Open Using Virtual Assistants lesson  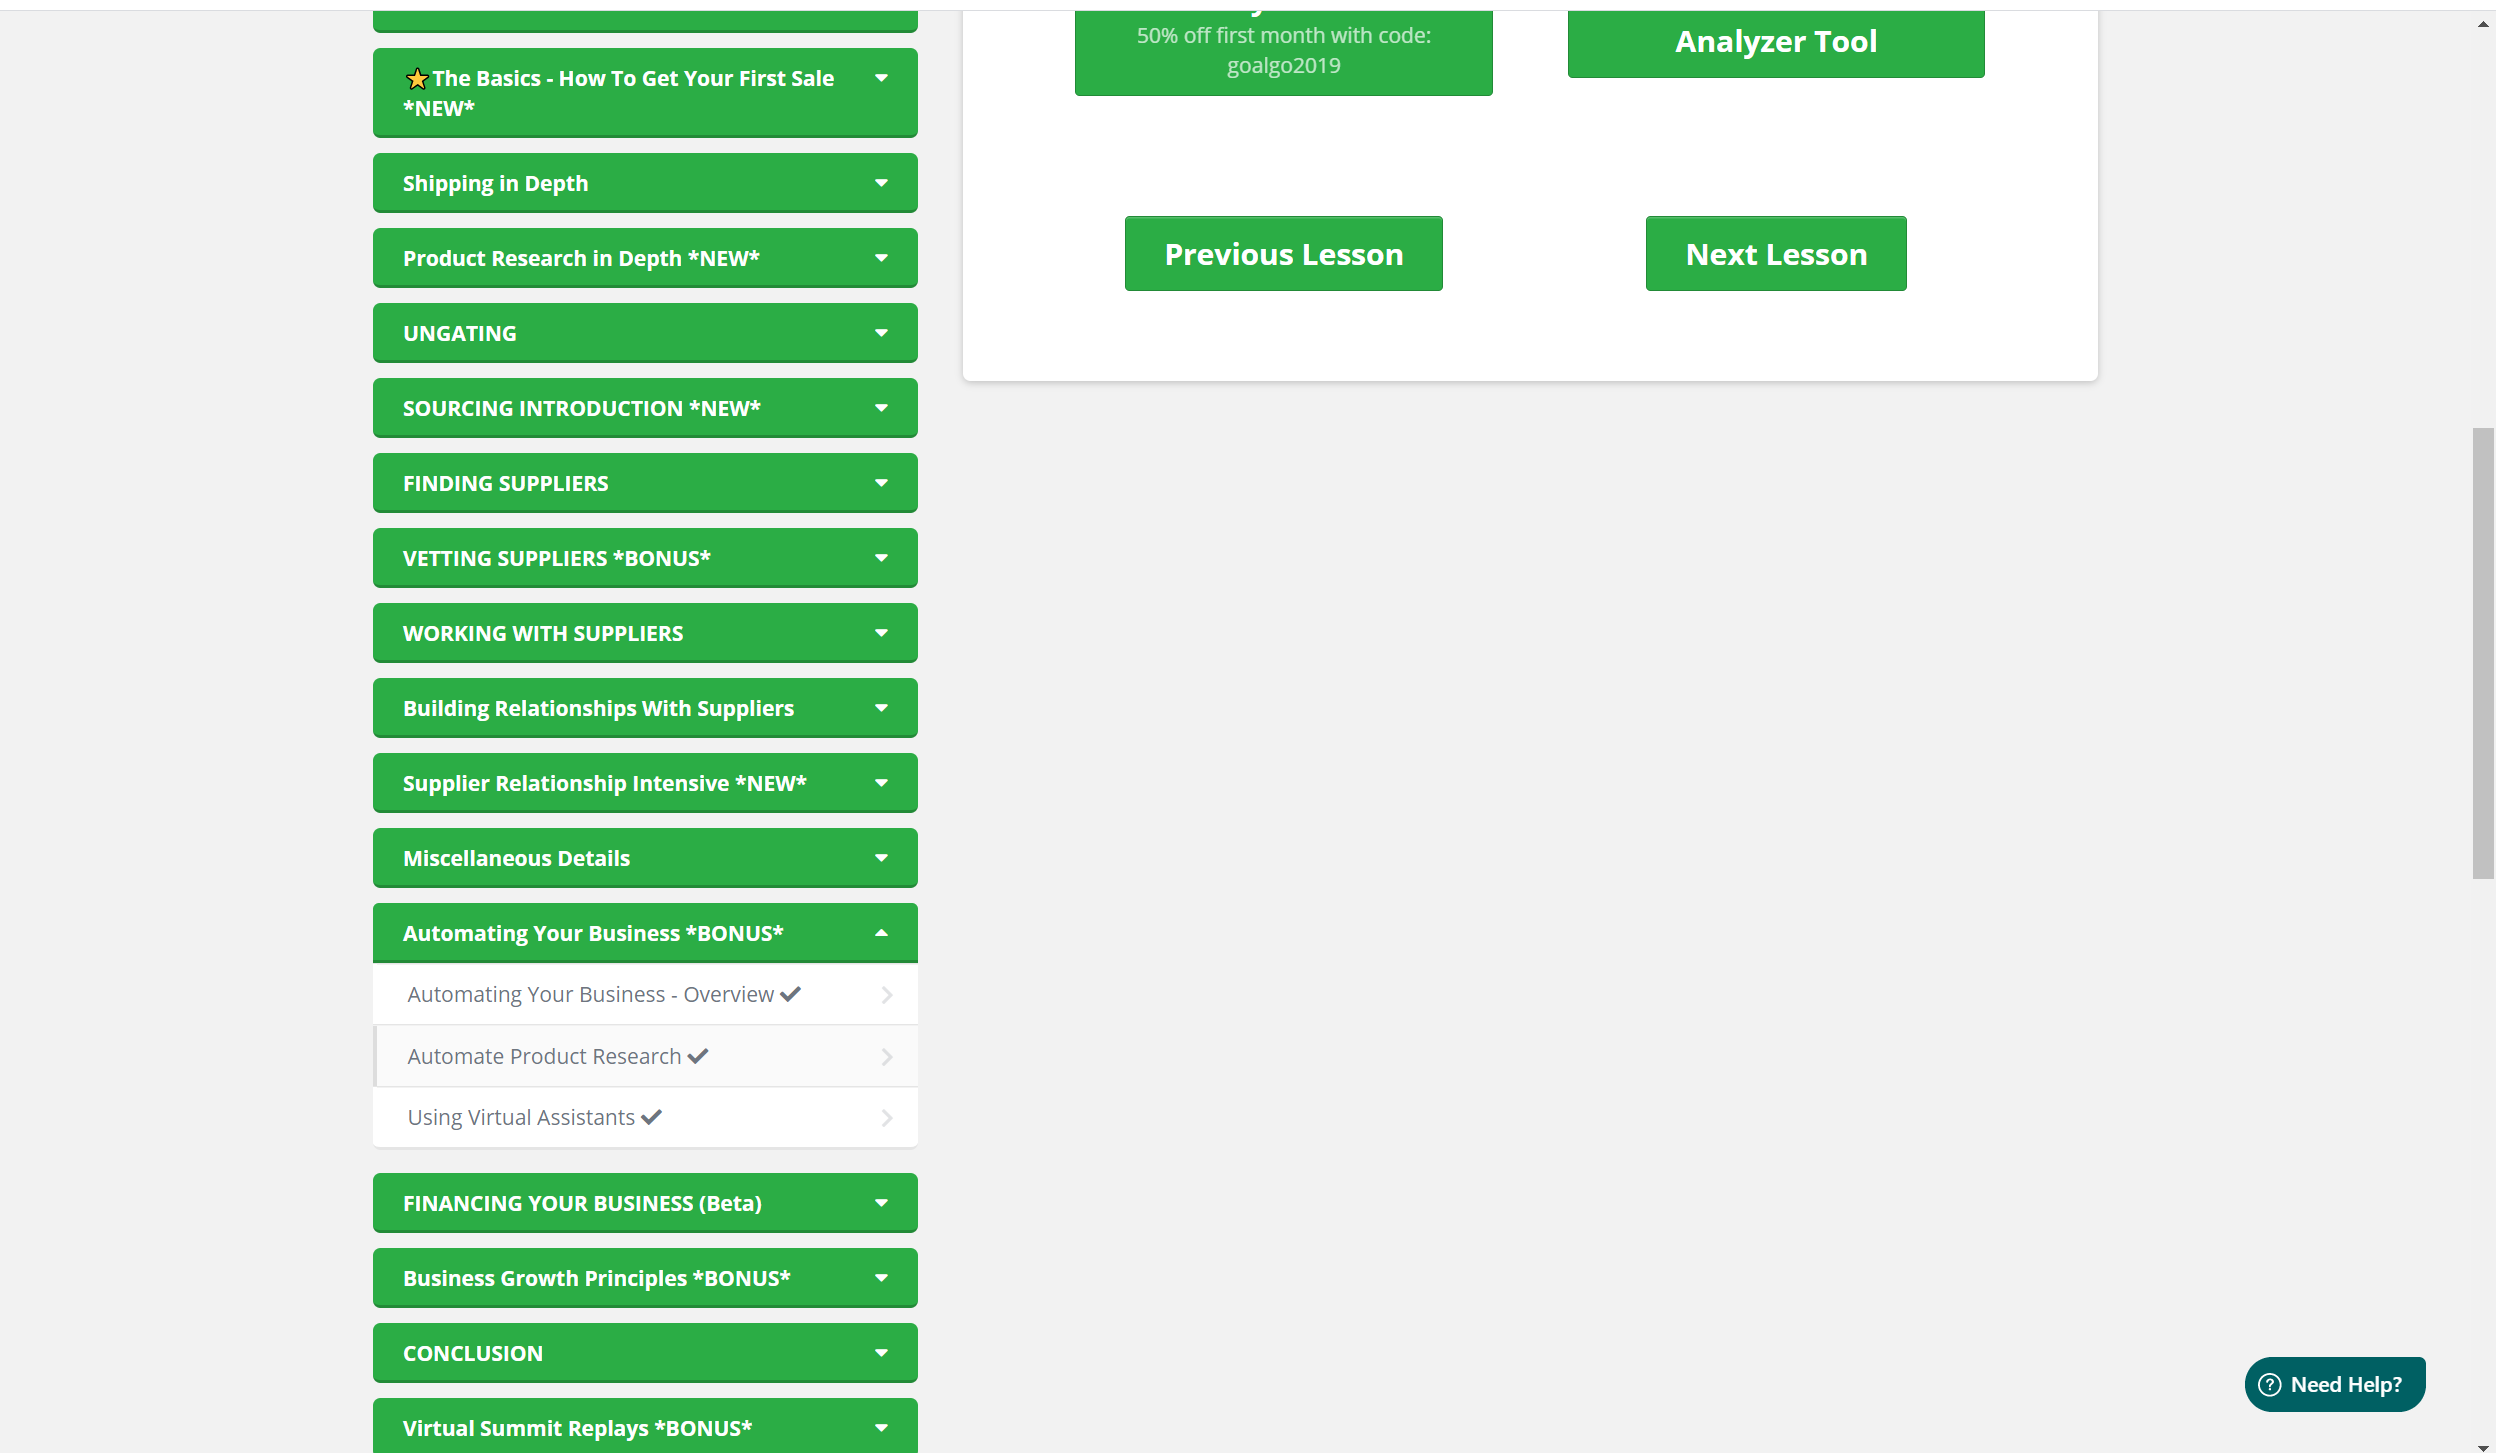(x=521, y=1117)
